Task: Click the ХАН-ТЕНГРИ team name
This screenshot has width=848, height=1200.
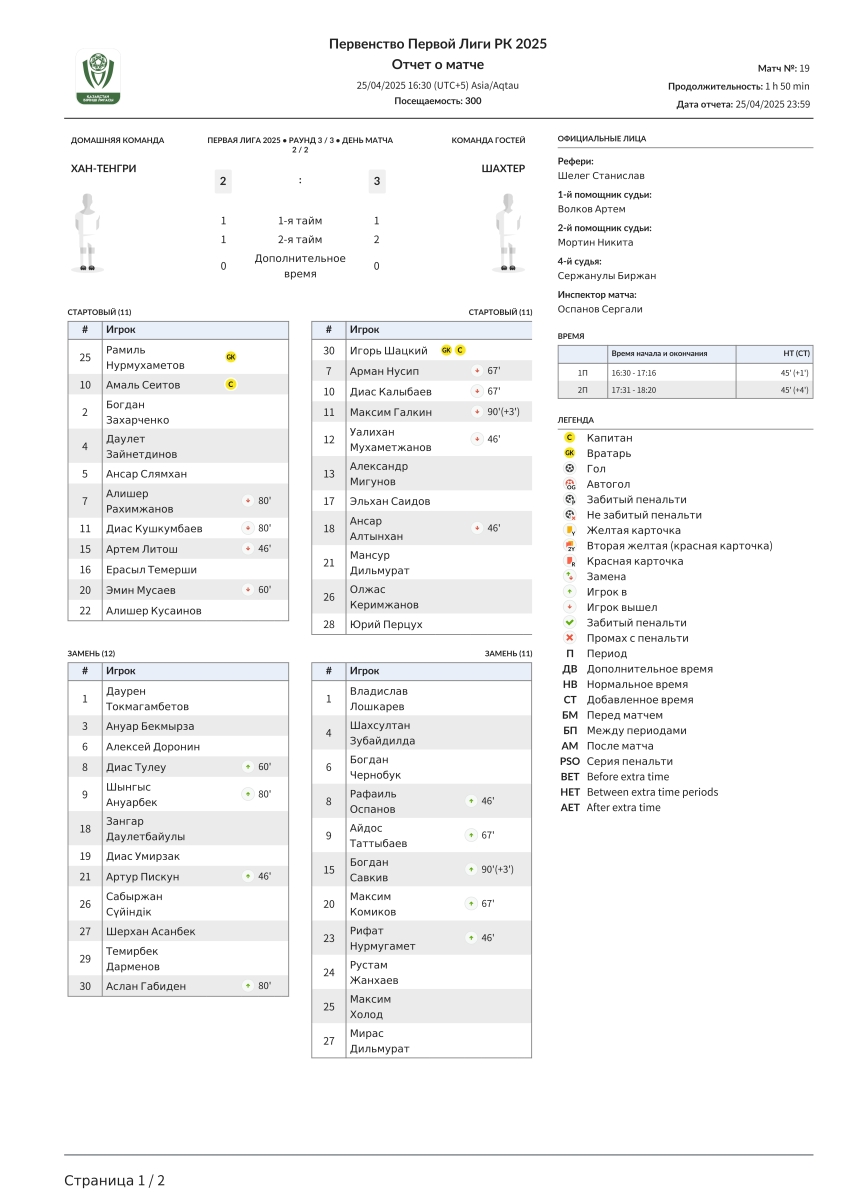Action: pyautogui.click(x=104, y=169)
